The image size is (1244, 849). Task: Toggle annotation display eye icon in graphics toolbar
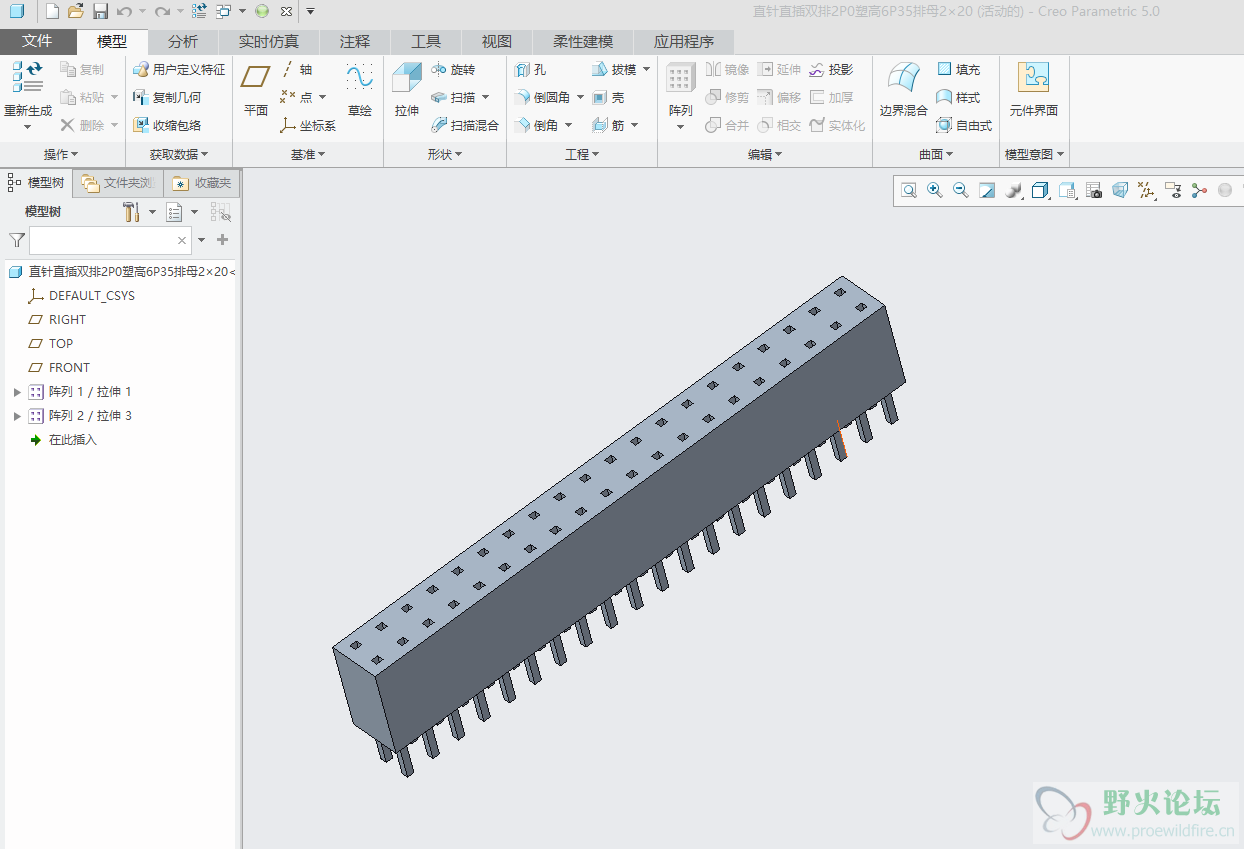click(1173, 190)
